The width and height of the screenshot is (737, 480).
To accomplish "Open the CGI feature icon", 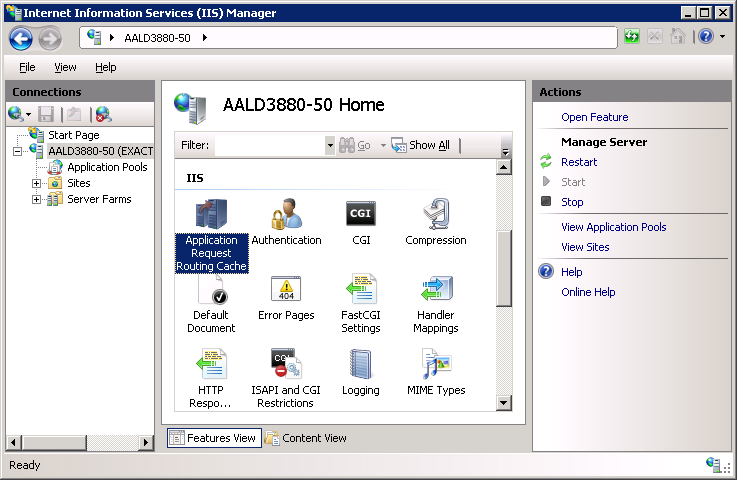I will pyautogui.click(x=361, y=213).
